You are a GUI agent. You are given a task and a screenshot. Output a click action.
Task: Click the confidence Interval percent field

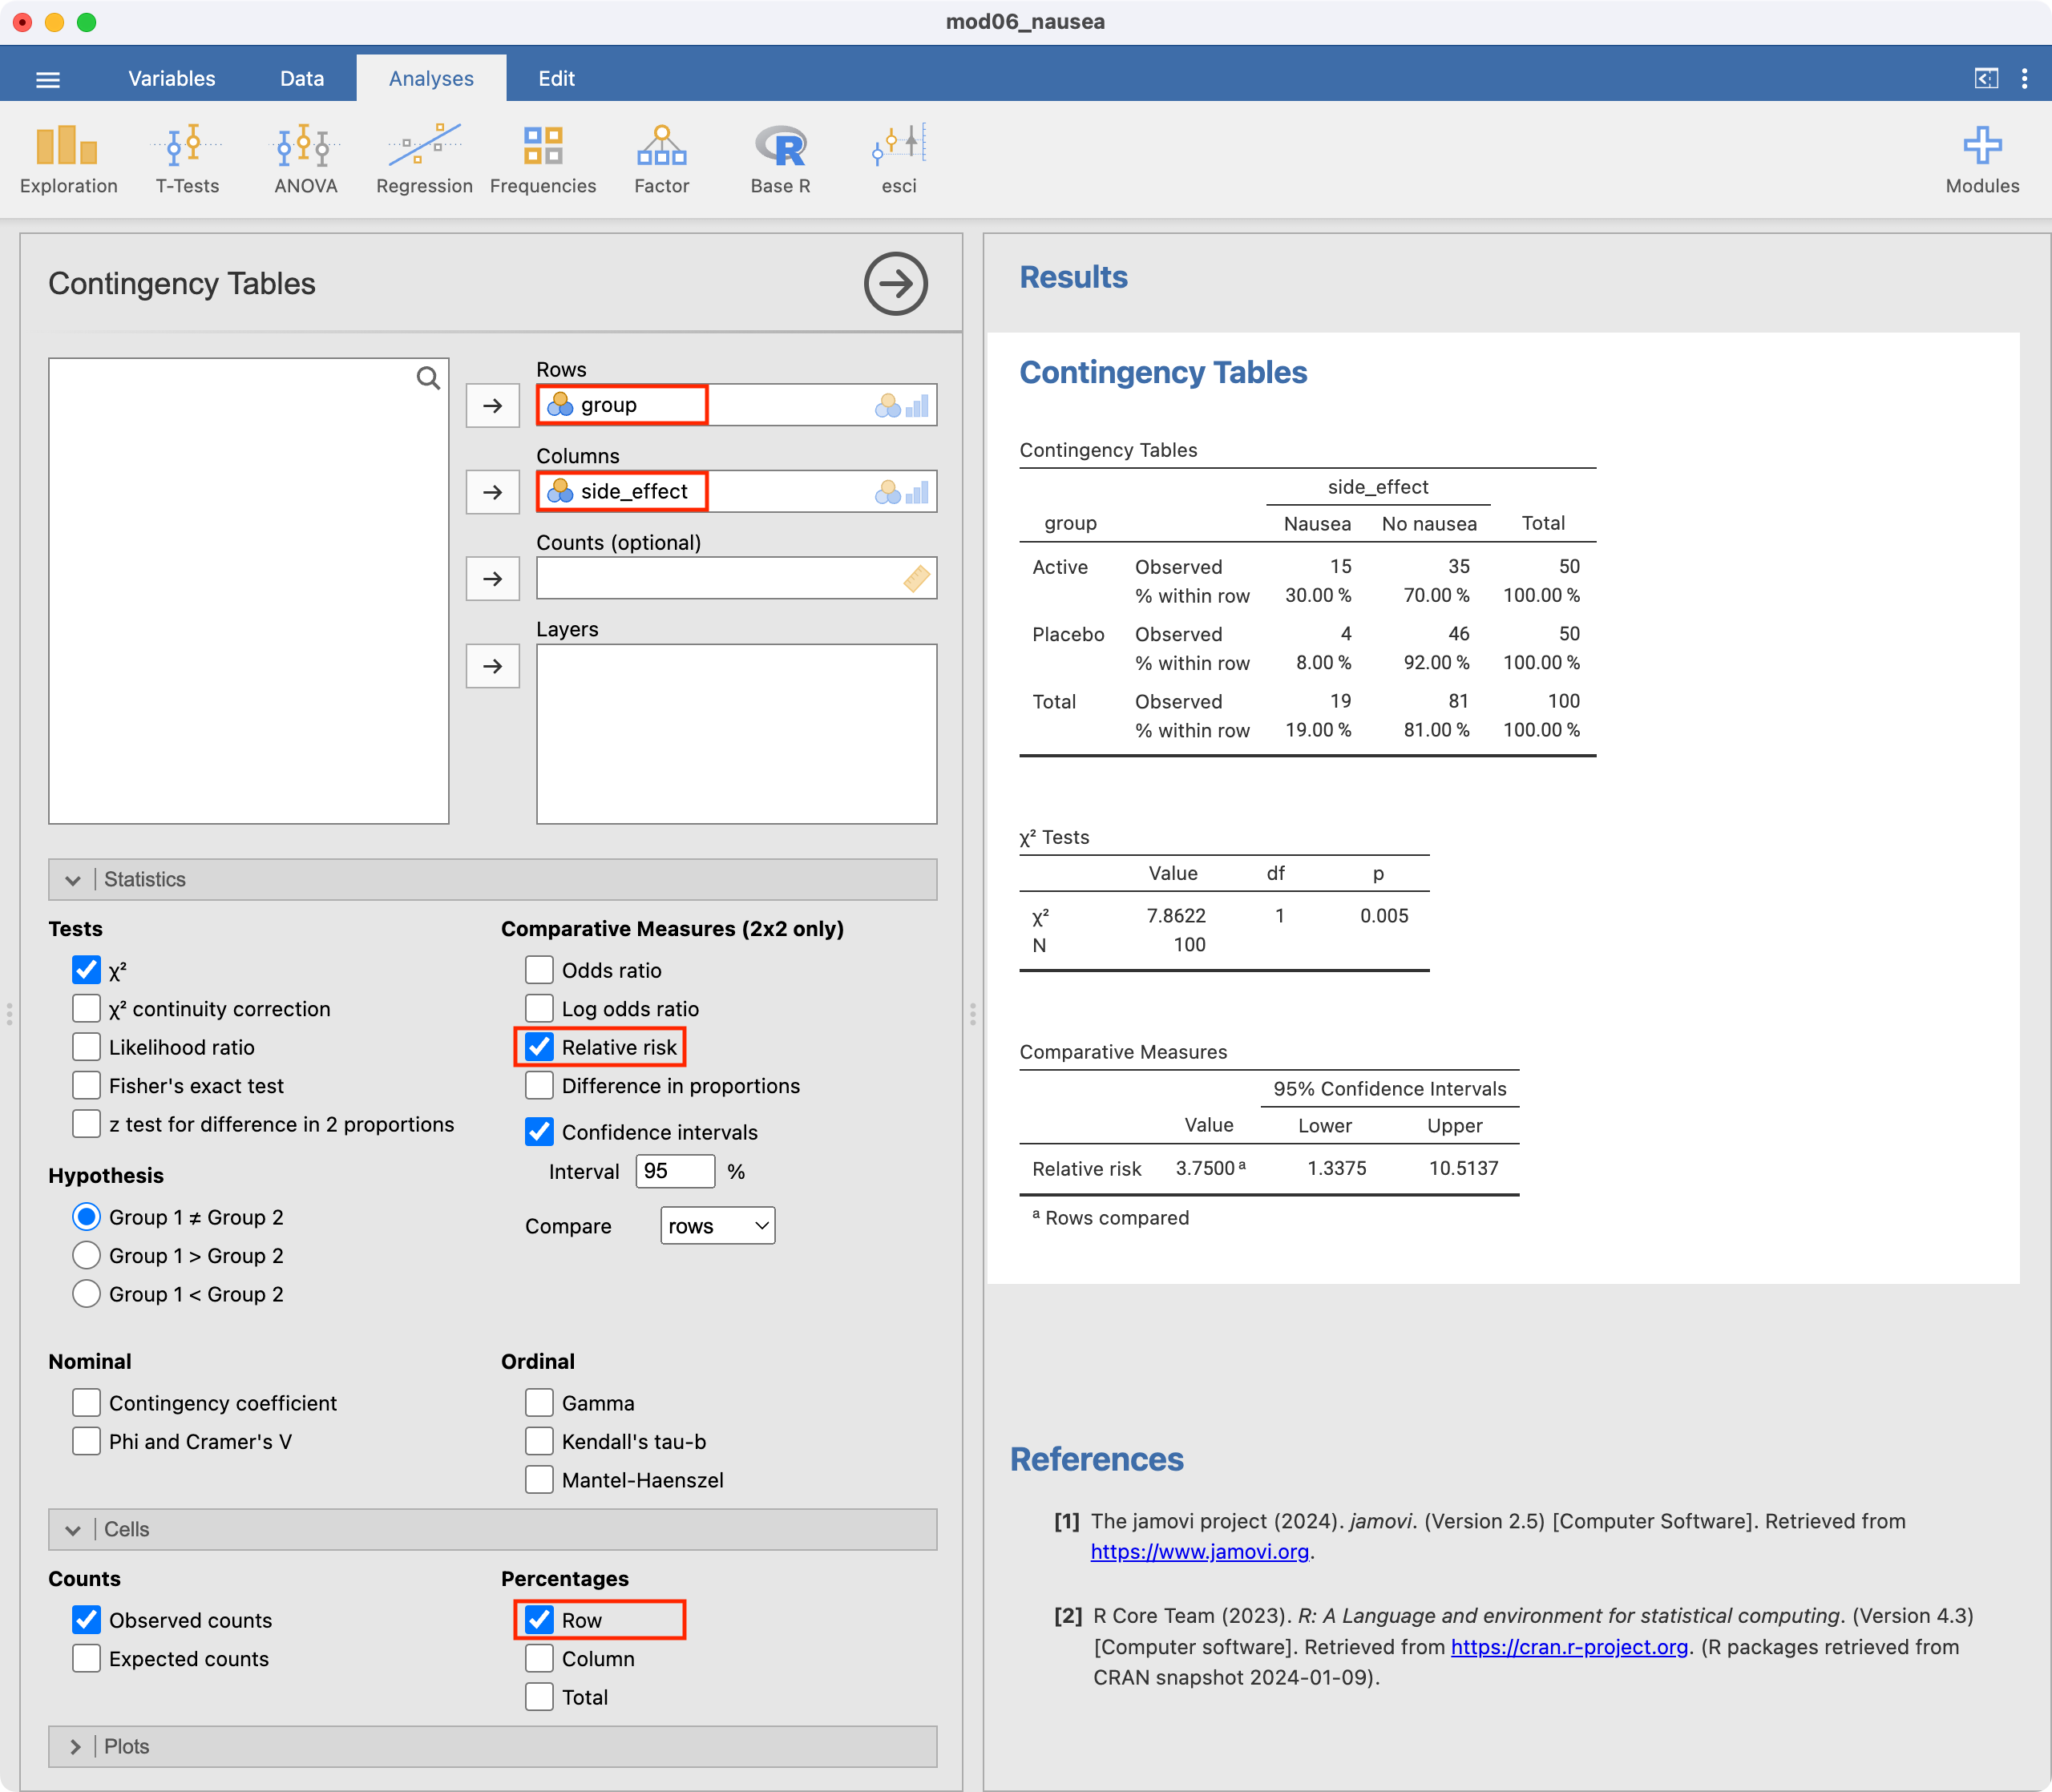675,1172
